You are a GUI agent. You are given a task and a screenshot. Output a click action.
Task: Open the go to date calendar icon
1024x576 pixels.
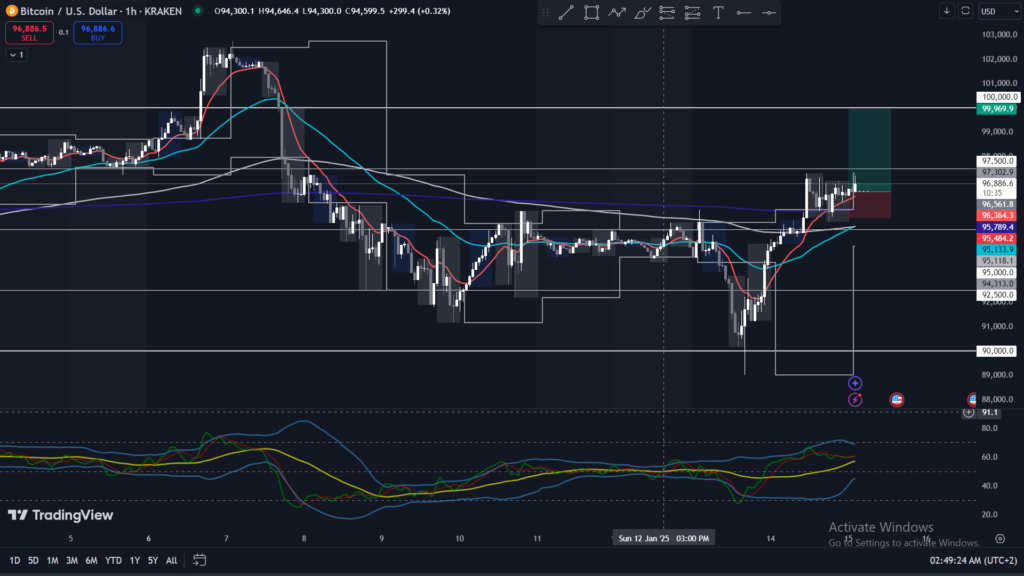tap(200, 560)
